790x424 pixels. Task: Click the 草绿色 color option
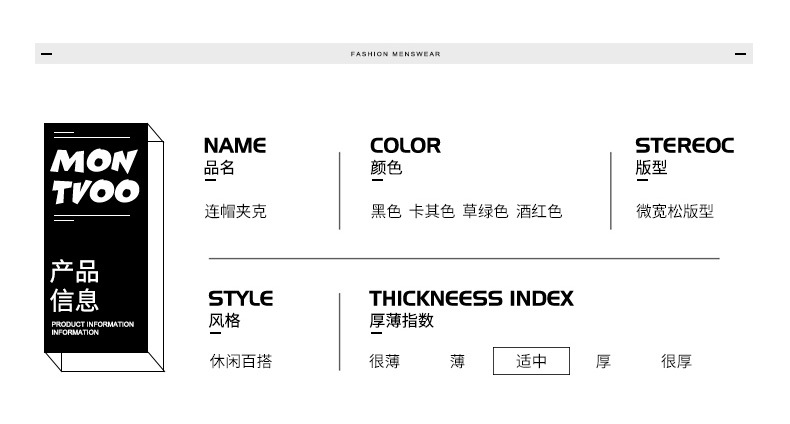point(485,211)
